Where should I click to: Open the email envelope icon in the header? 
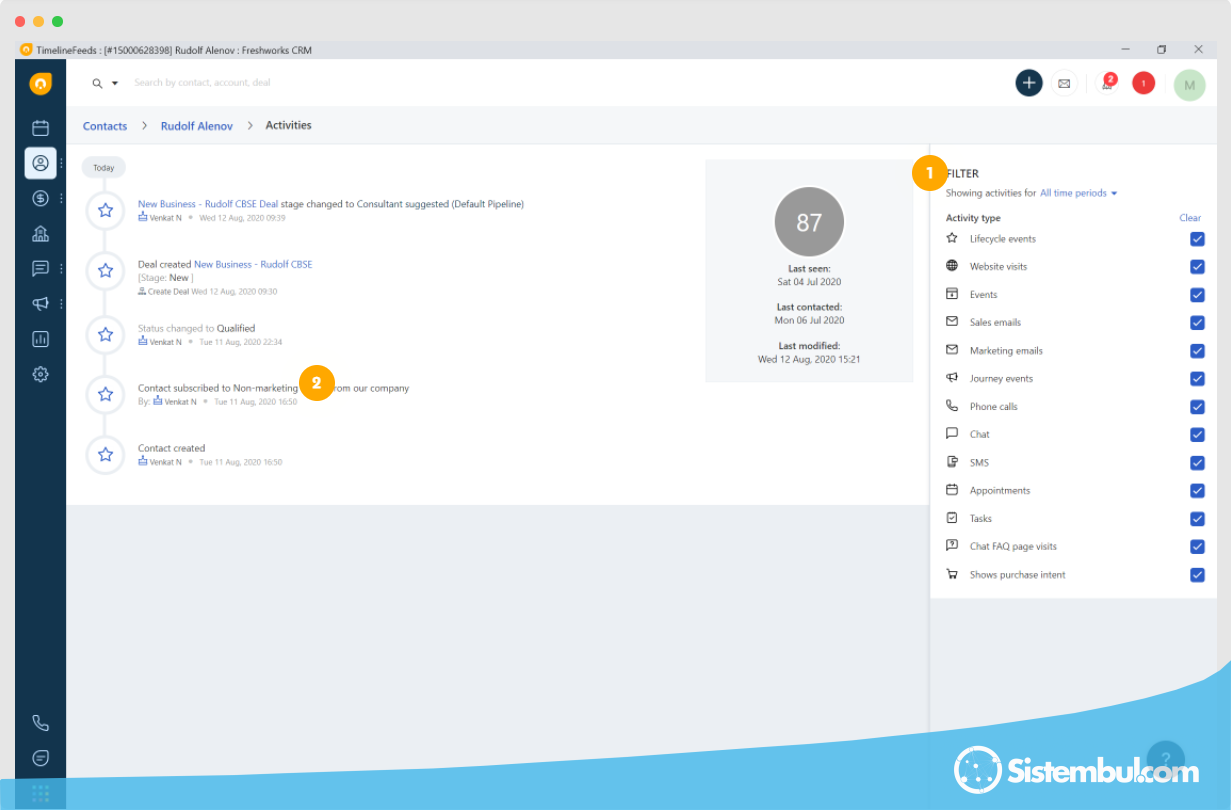click(x=1064, y=84)
